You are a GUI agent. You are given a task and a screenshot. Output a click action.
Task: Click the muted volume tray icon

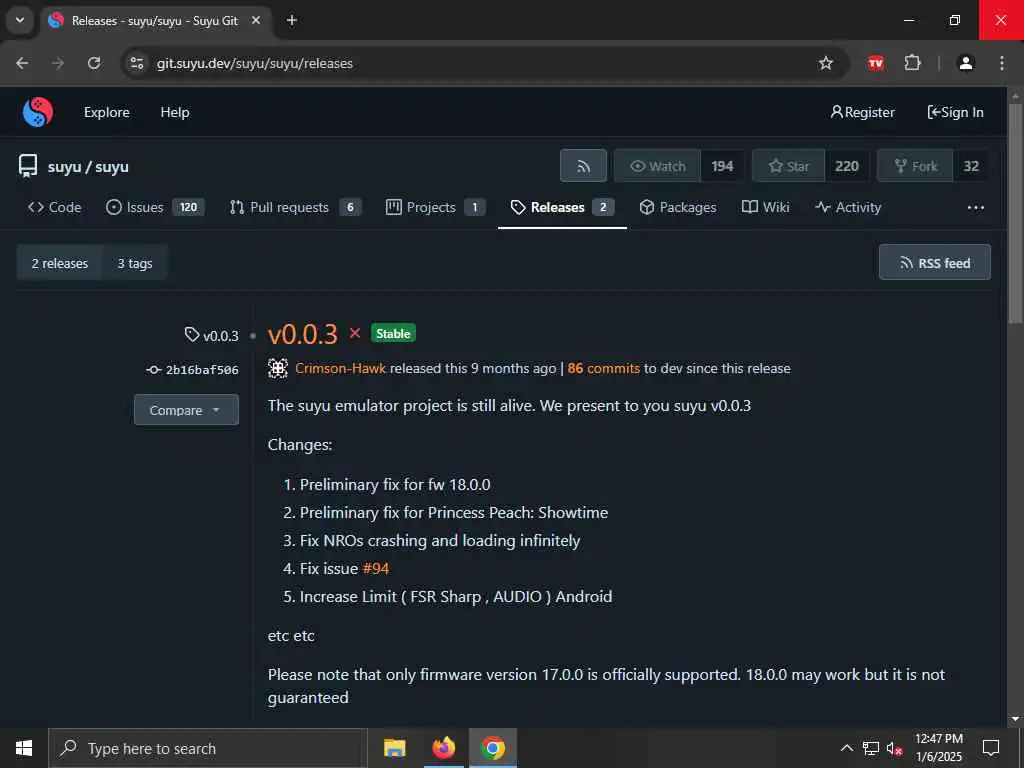coord(894,748)
